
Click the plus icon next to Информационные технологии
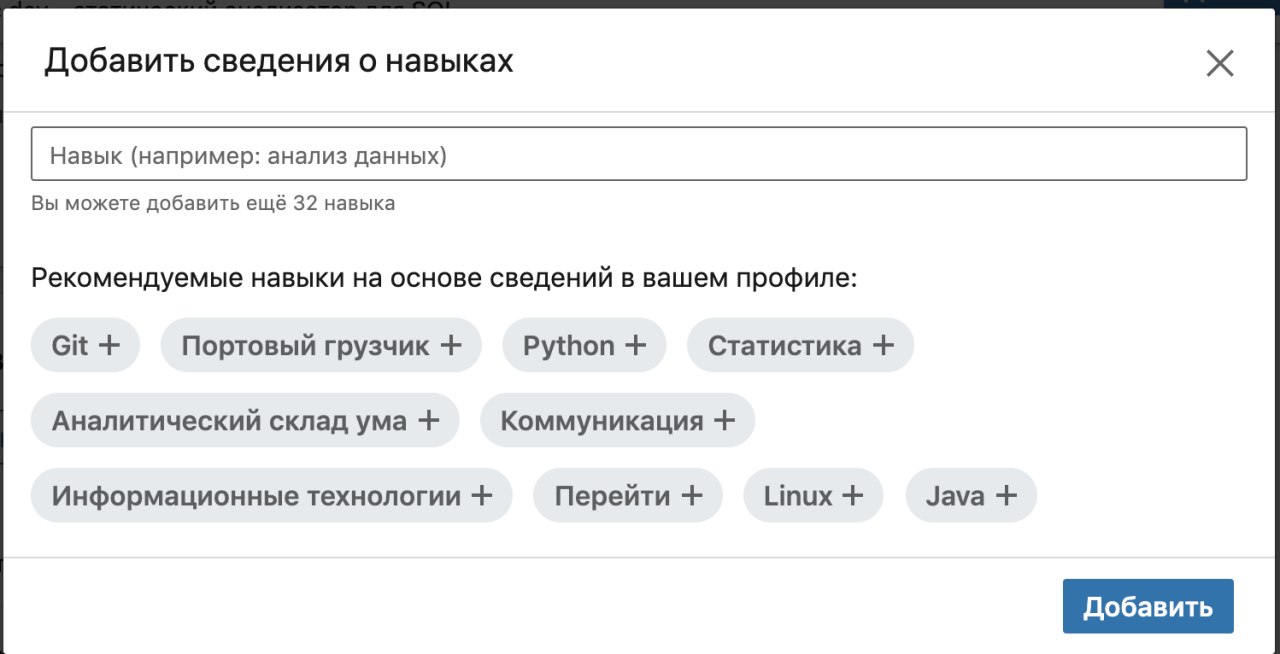482,495
